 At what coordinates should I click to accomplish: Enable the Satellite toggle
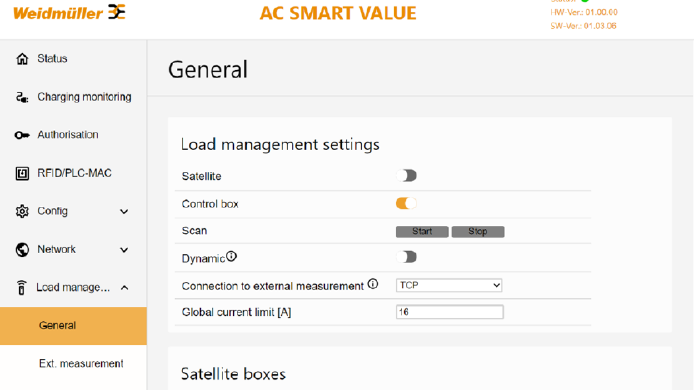tap(406, 176)
